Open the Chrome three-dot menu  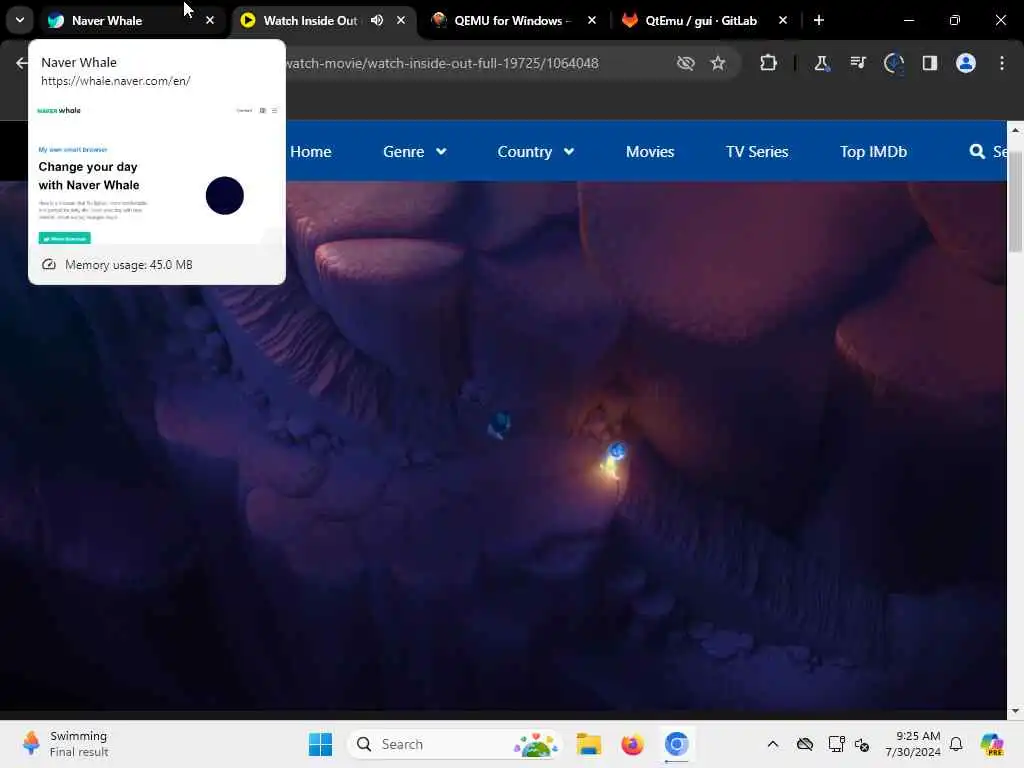1002,63
